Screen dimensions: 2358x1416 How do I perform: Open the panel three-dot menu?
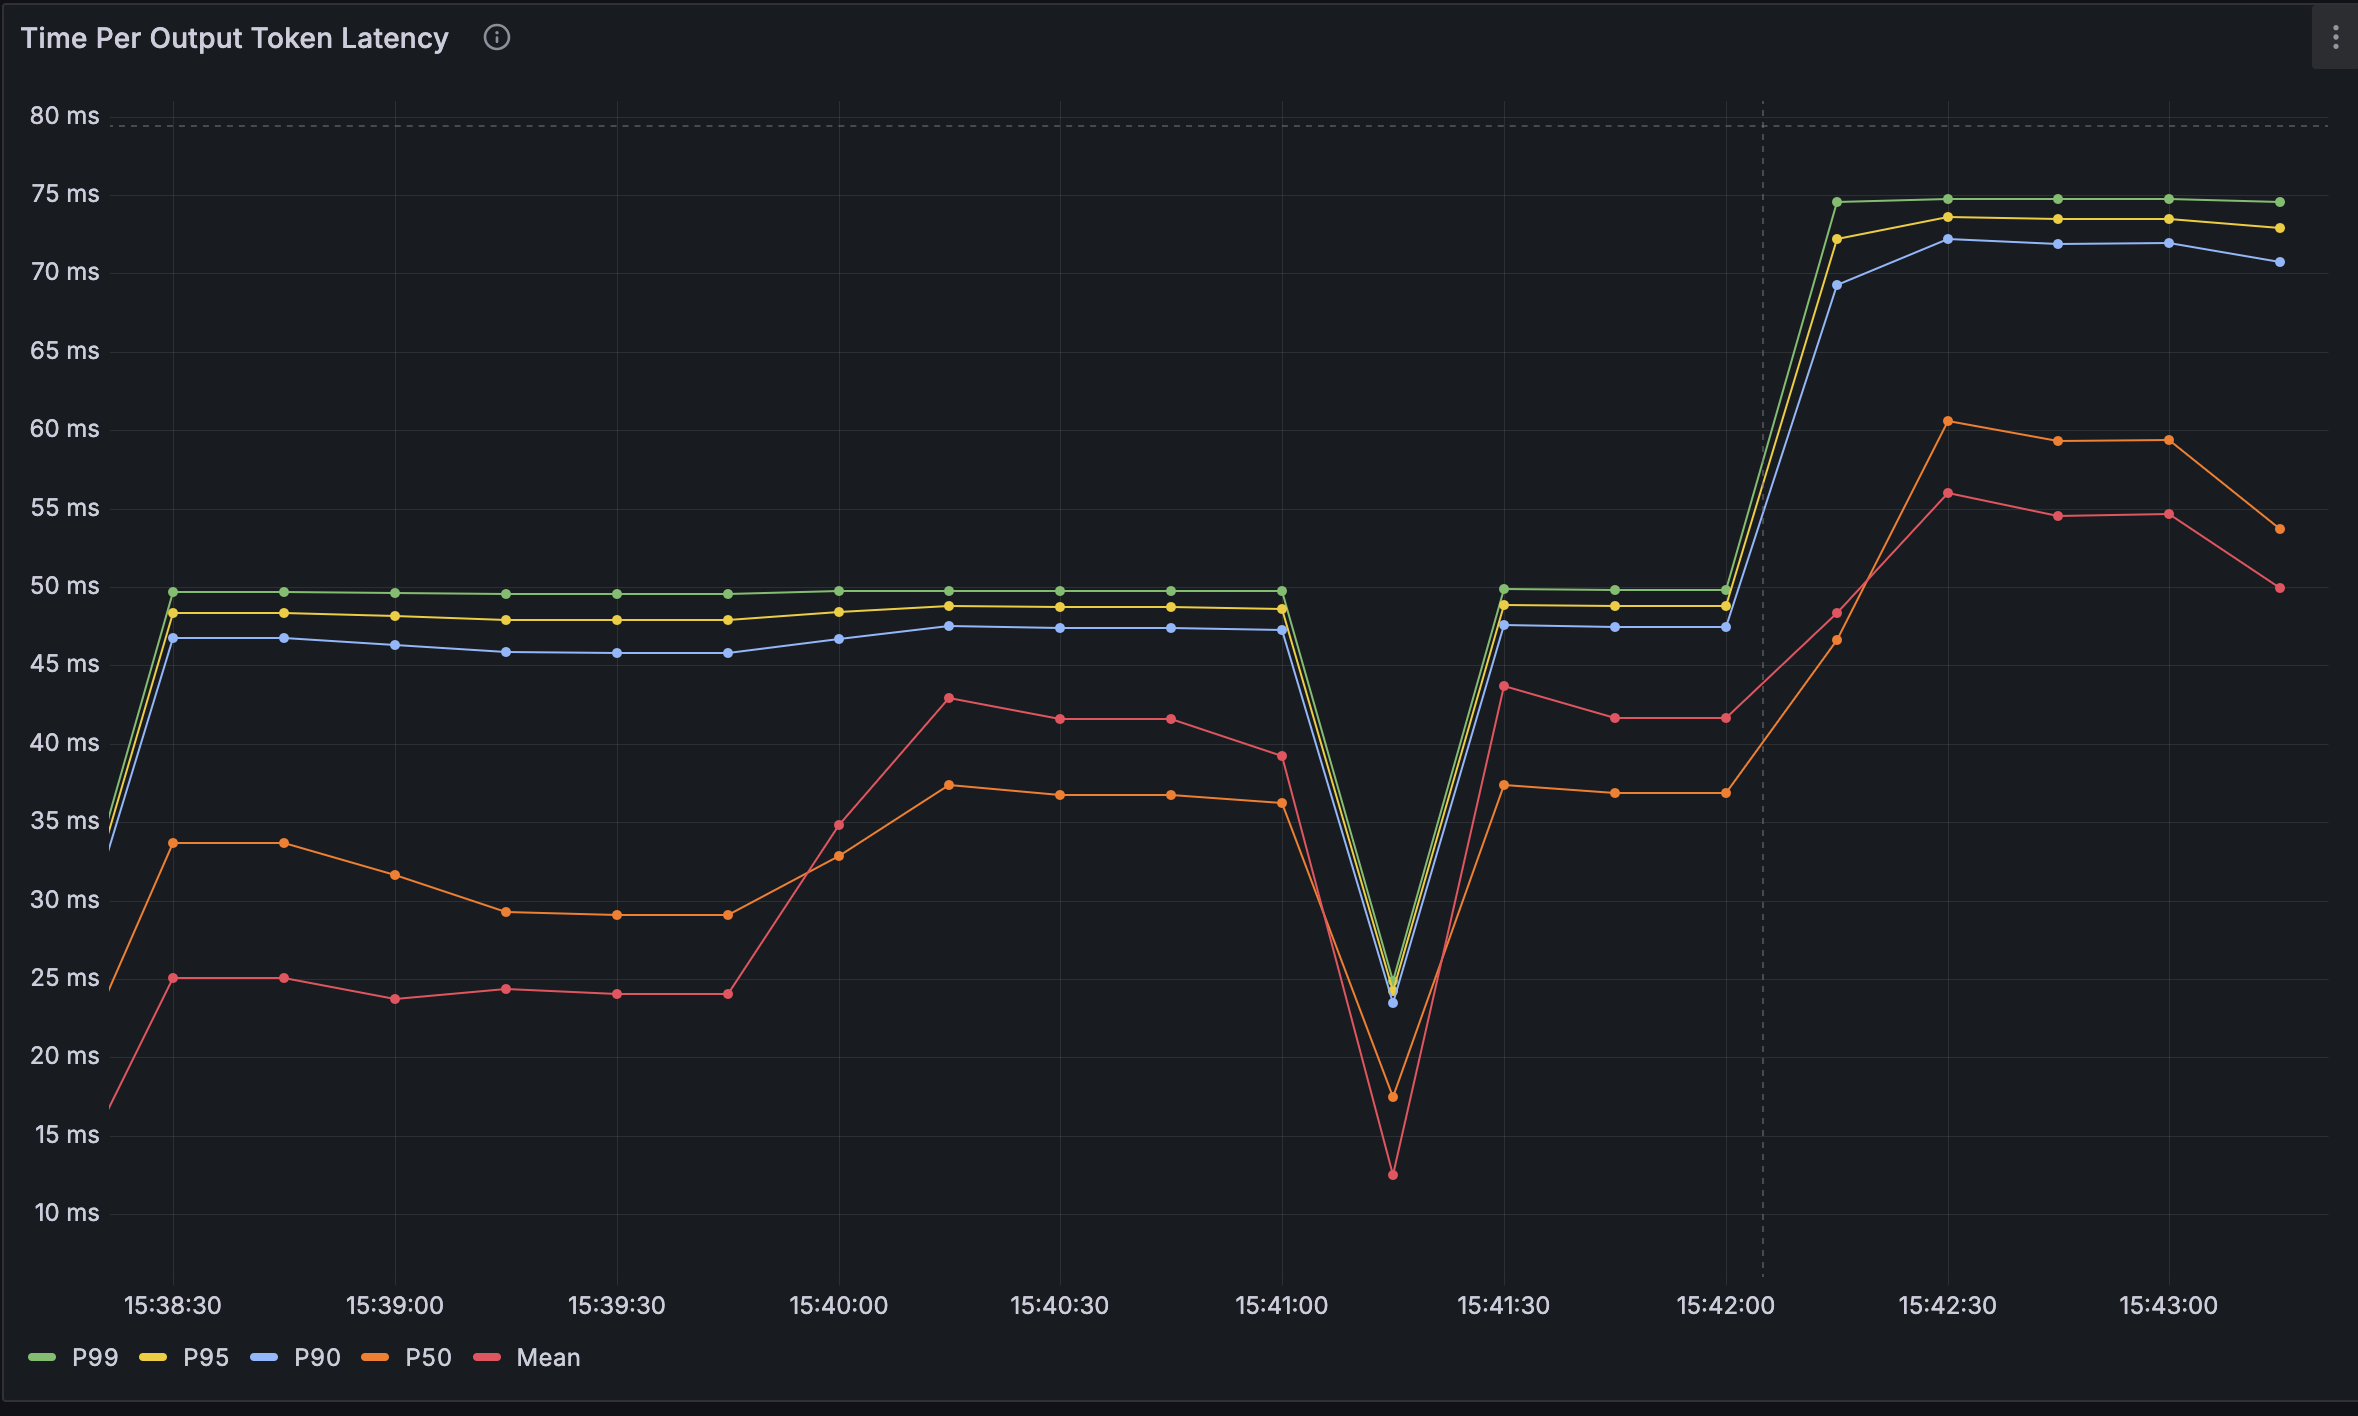[2335, 38]
